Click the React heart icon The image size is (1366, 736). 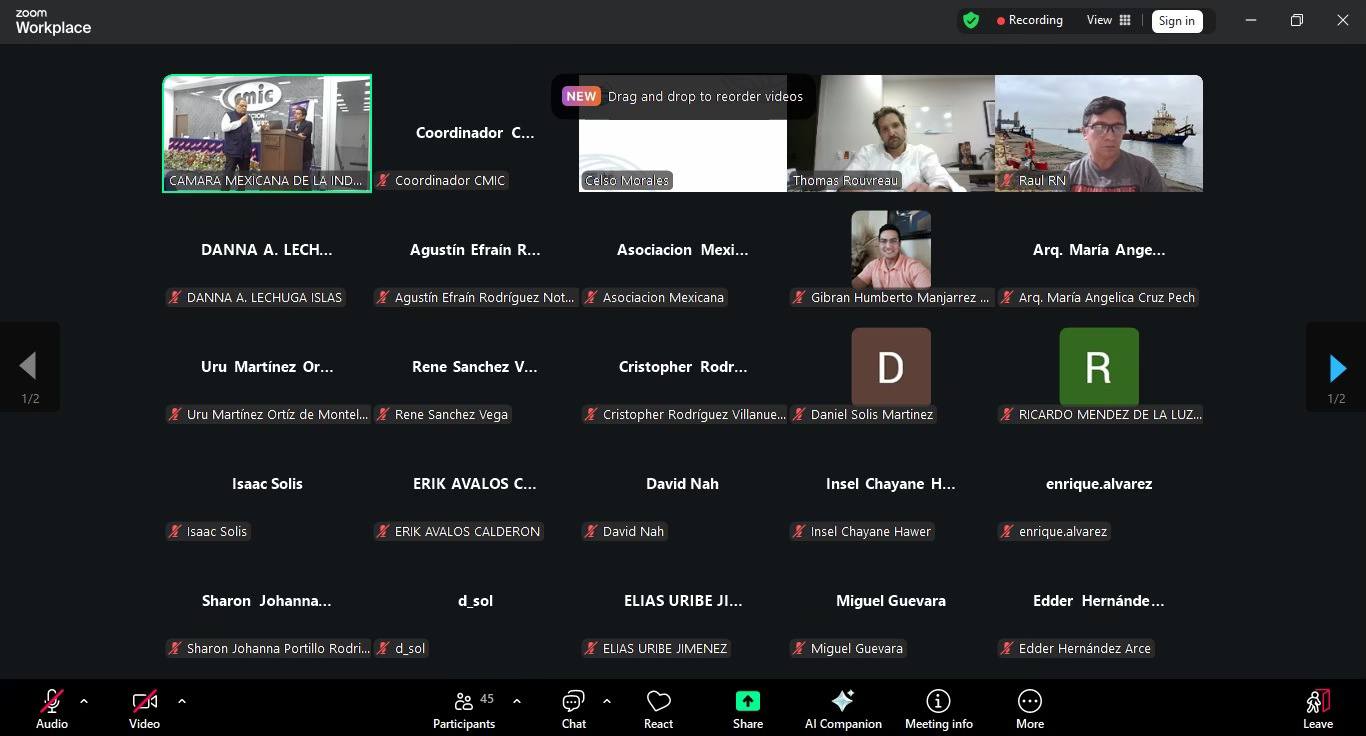658,708
